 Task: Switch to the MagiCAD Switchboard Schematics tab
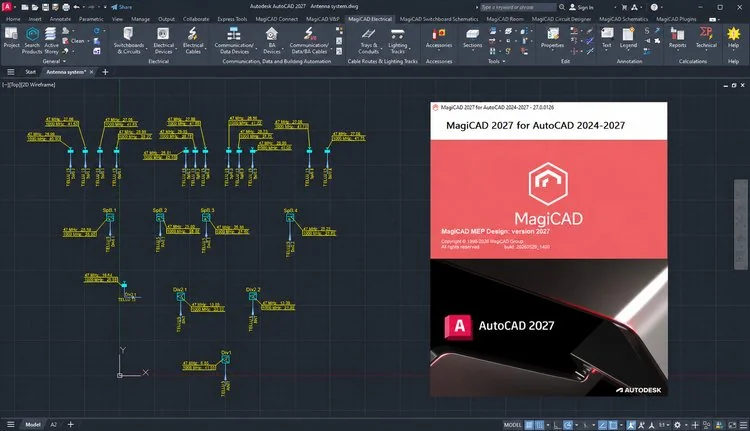[439, 19]
